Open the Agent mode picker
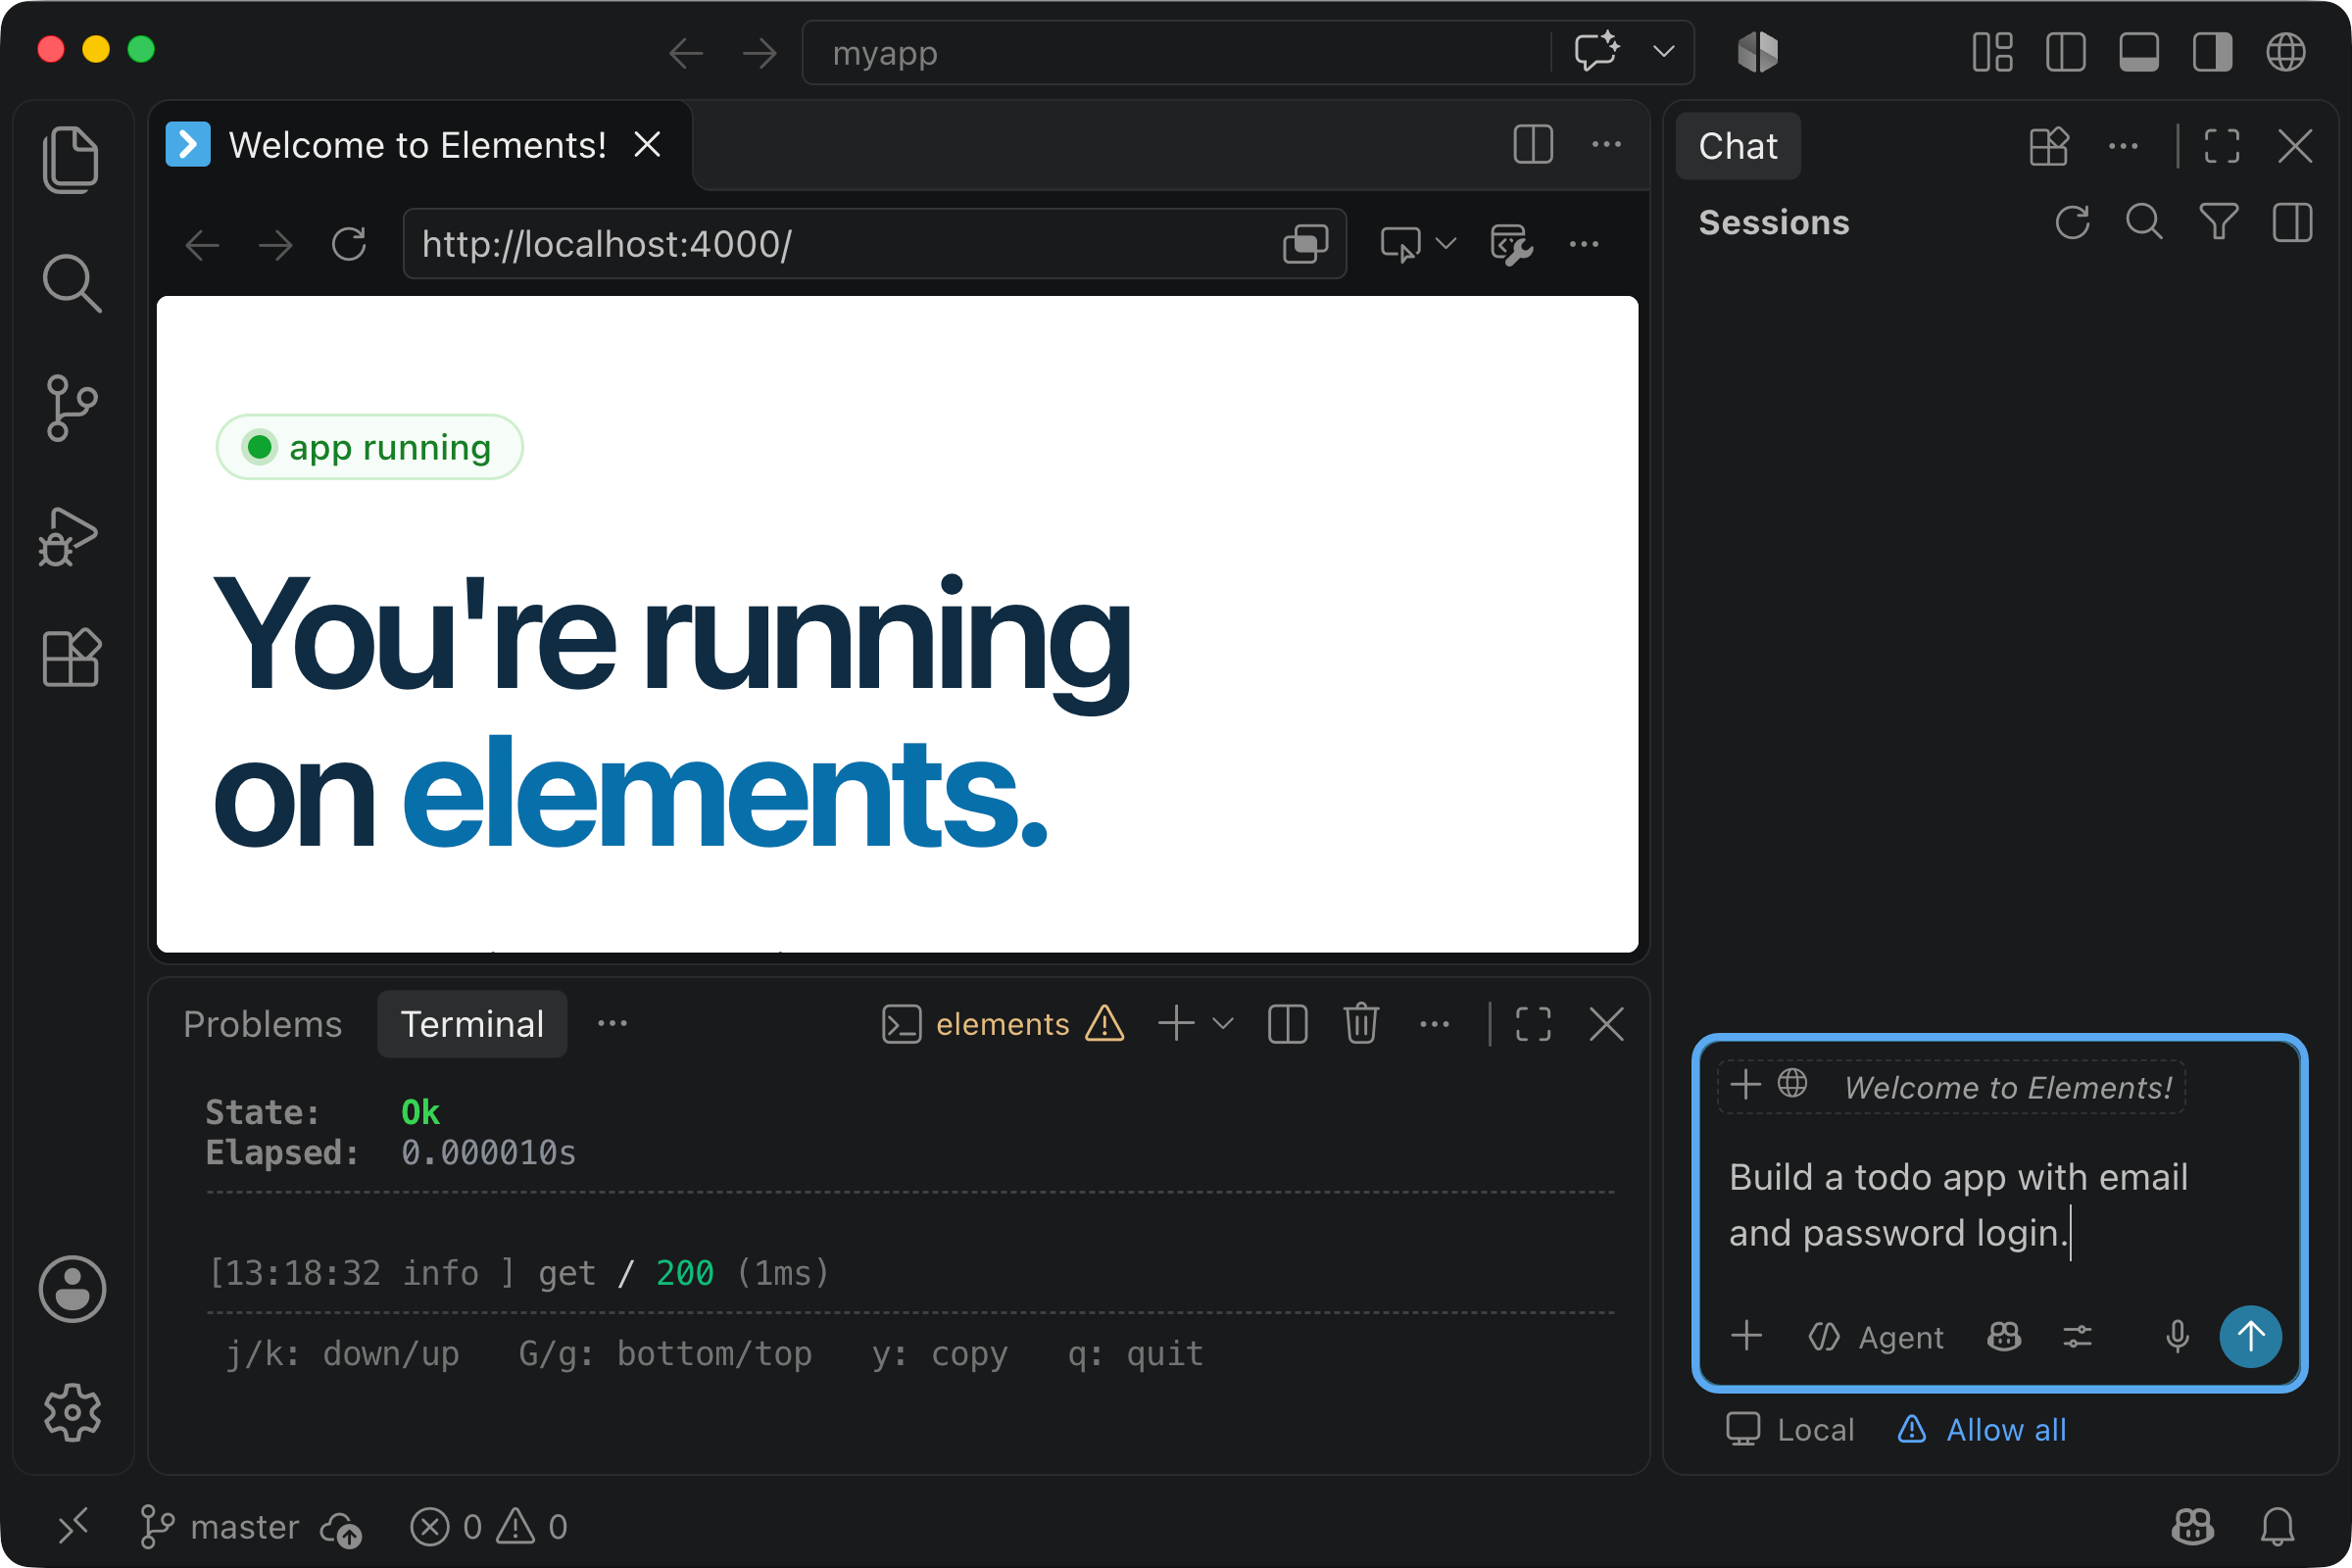Screen dimensions: 2352x1568 pyautogui.click(x=1876, y=1337)
